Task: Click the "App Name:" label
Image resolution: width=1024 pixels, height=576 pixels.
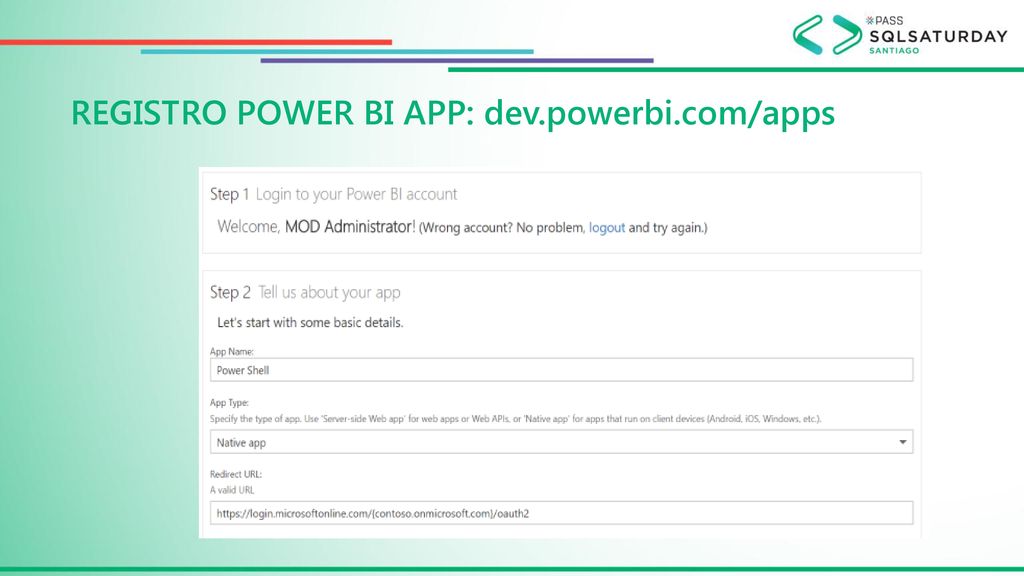Action: coord(232,351)
